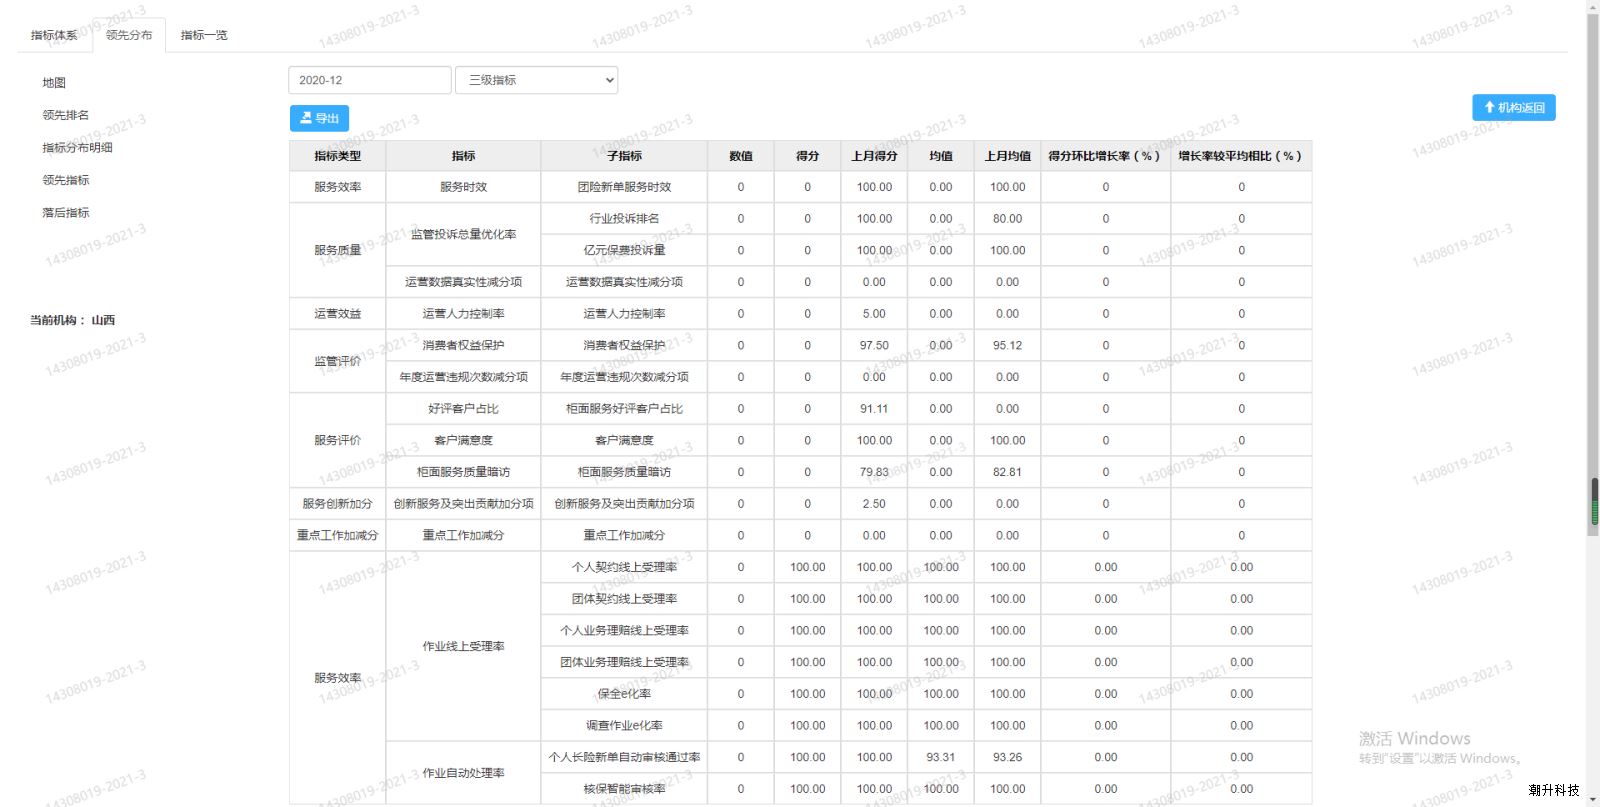
Task: Click the 得分 column header
Action: 807,156
